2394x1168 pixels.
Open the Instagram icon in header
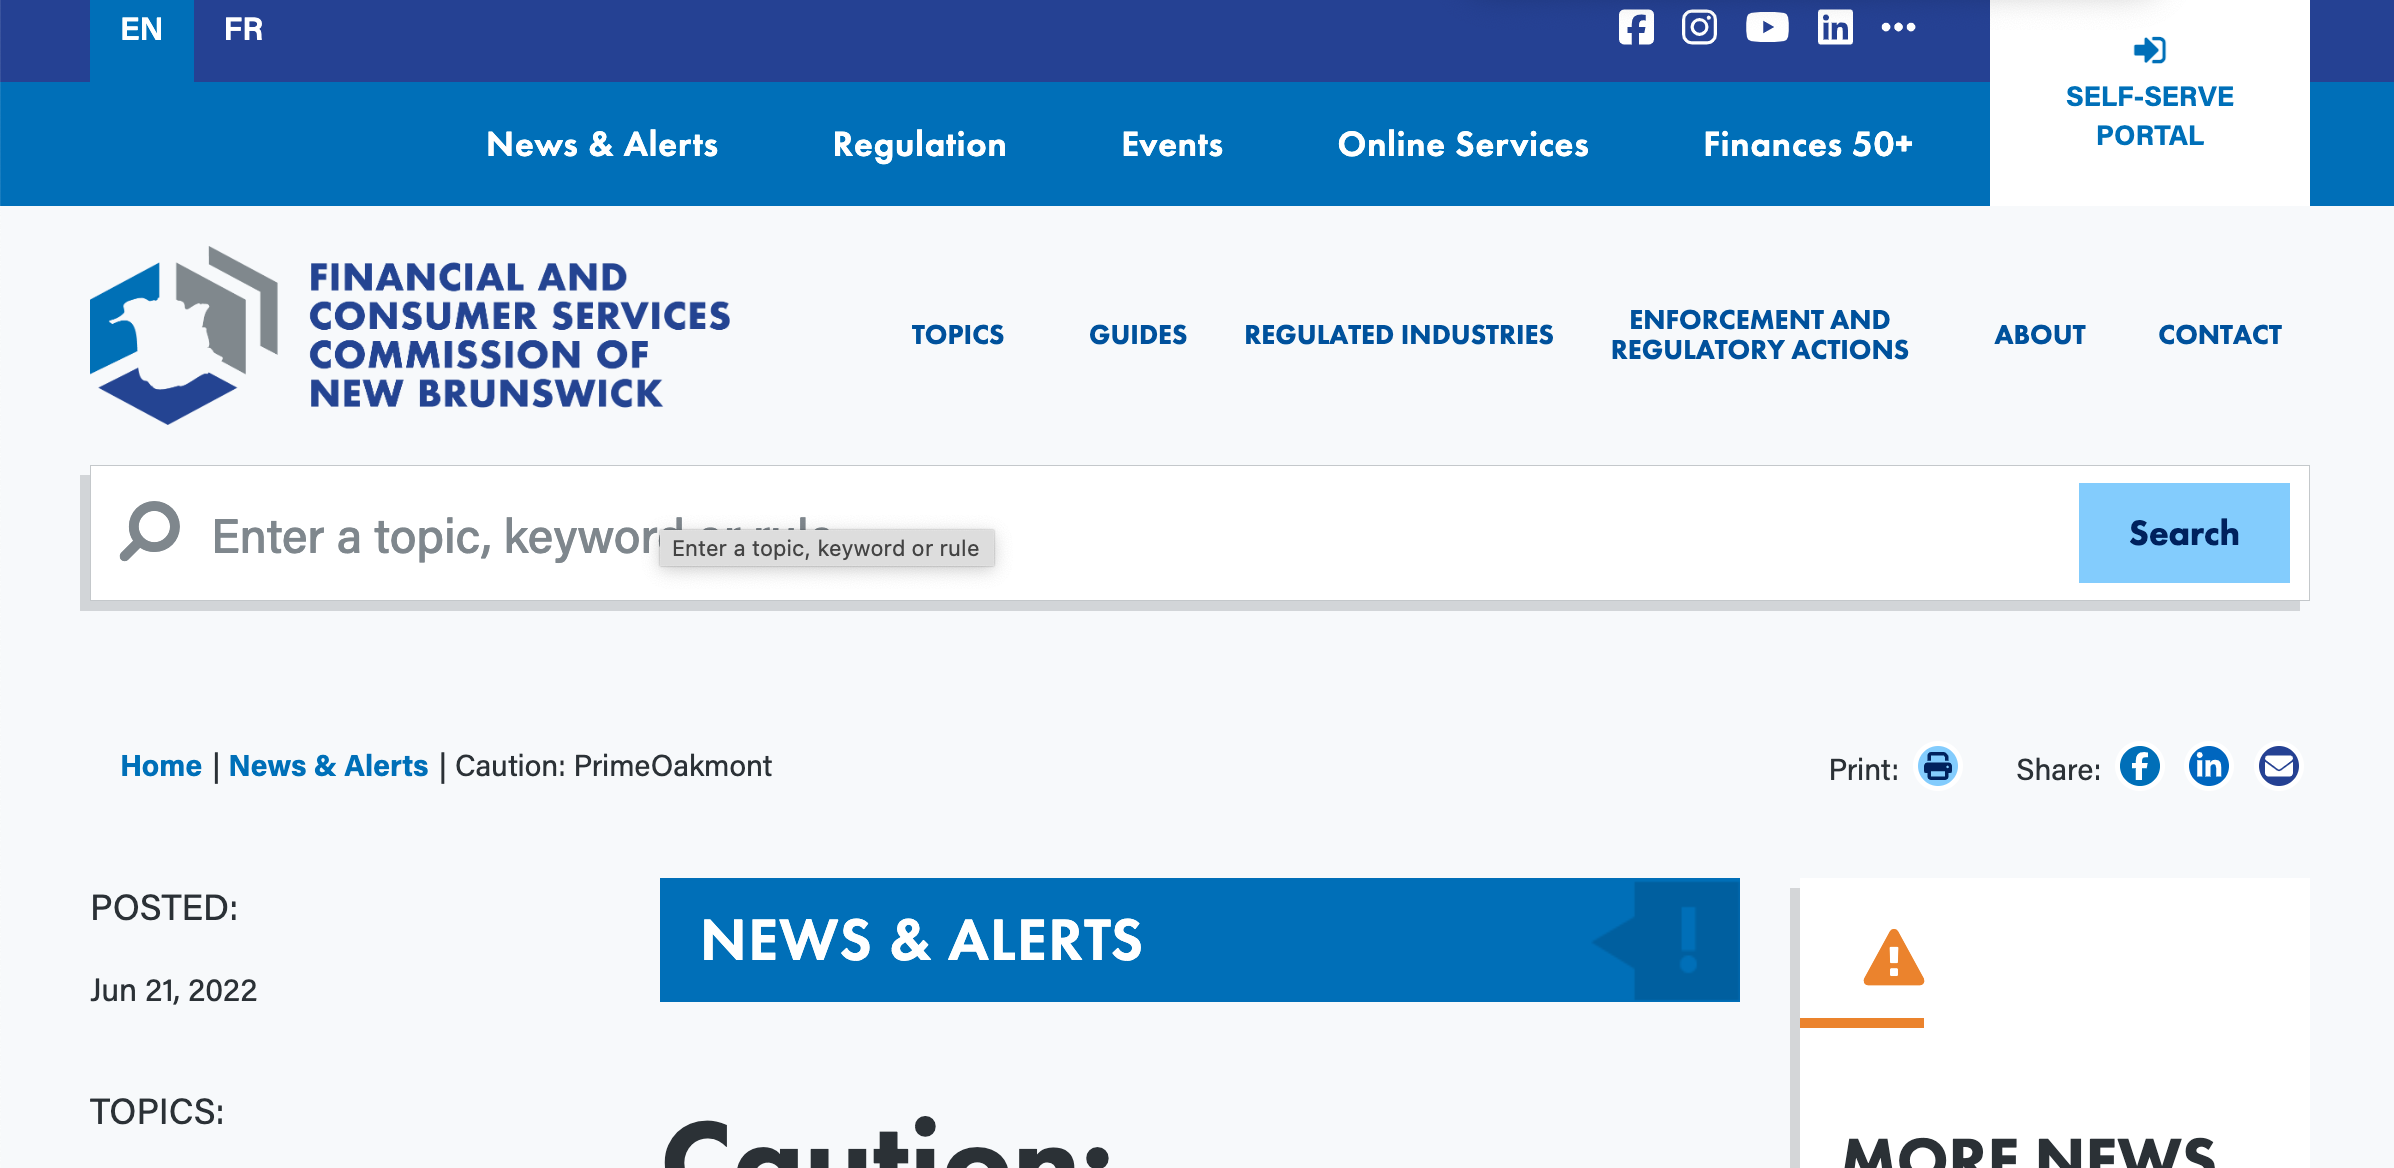[x=1699, y=27]
